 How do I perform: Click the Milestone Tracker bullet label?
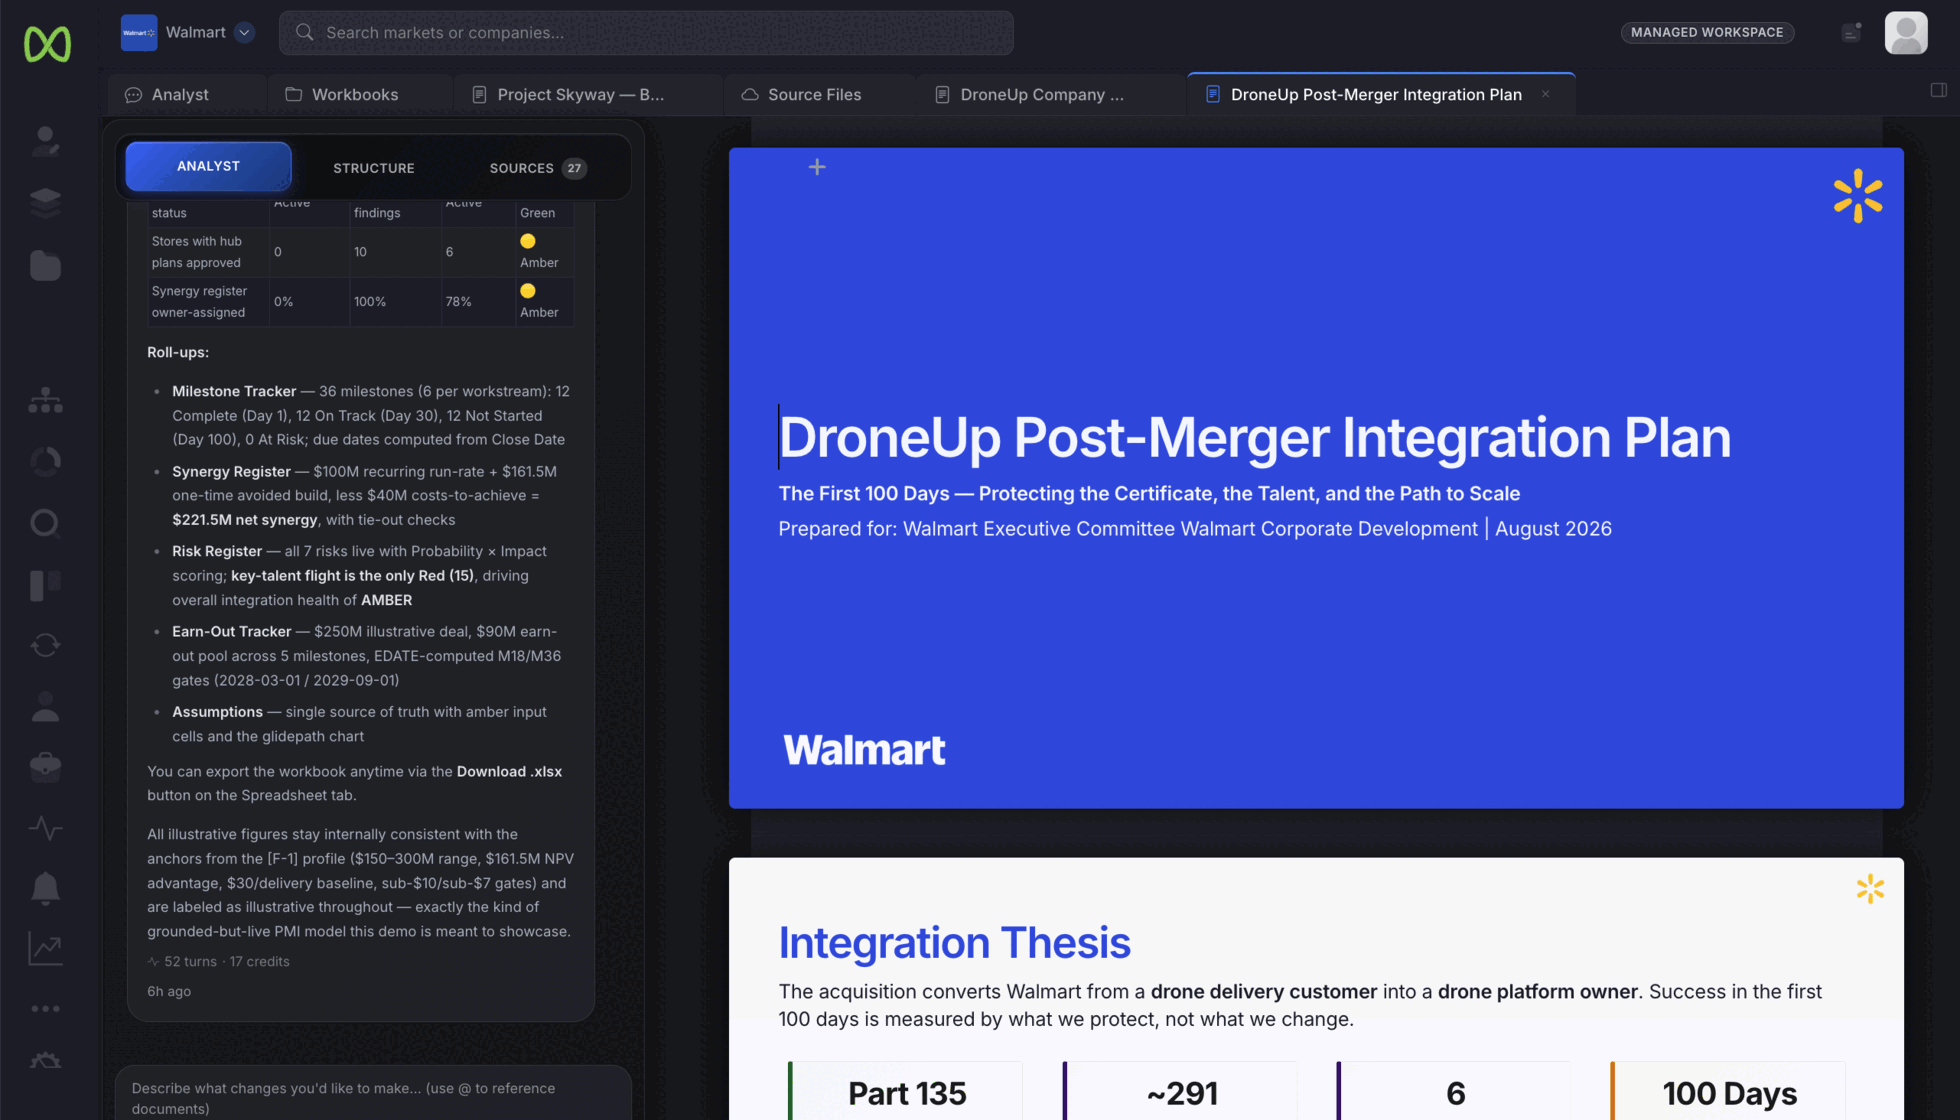tap(234, 391)
